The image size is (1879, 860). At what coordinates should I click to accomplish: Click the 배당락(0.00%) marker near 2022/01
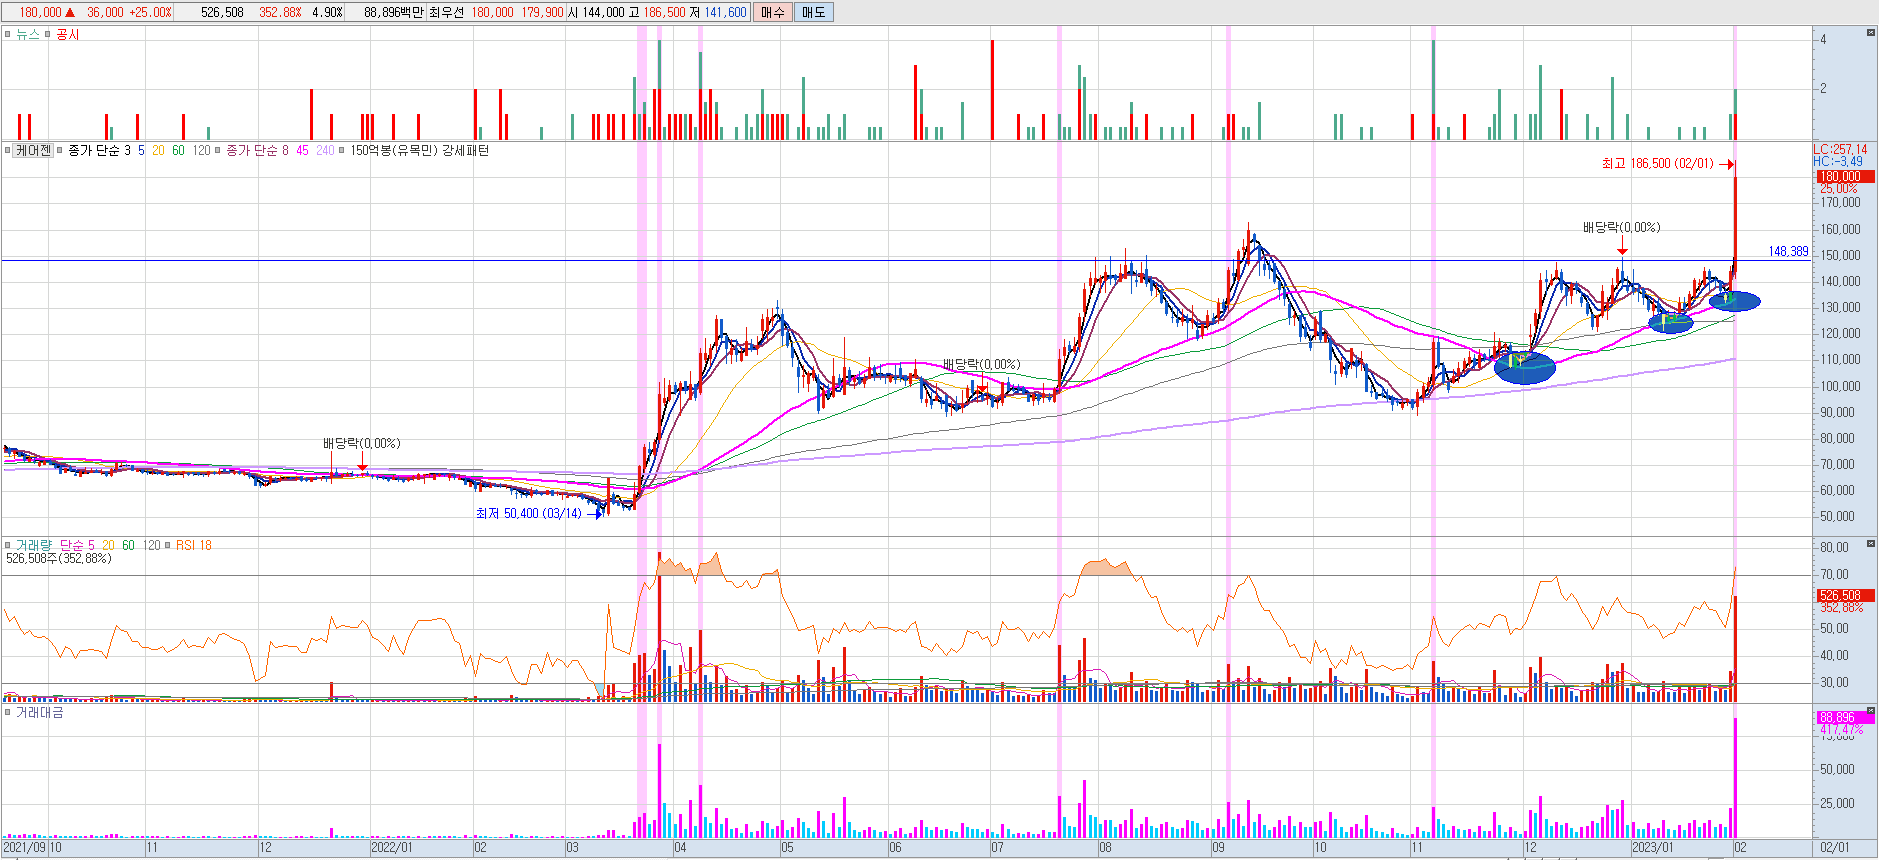[x=361, y=443]
